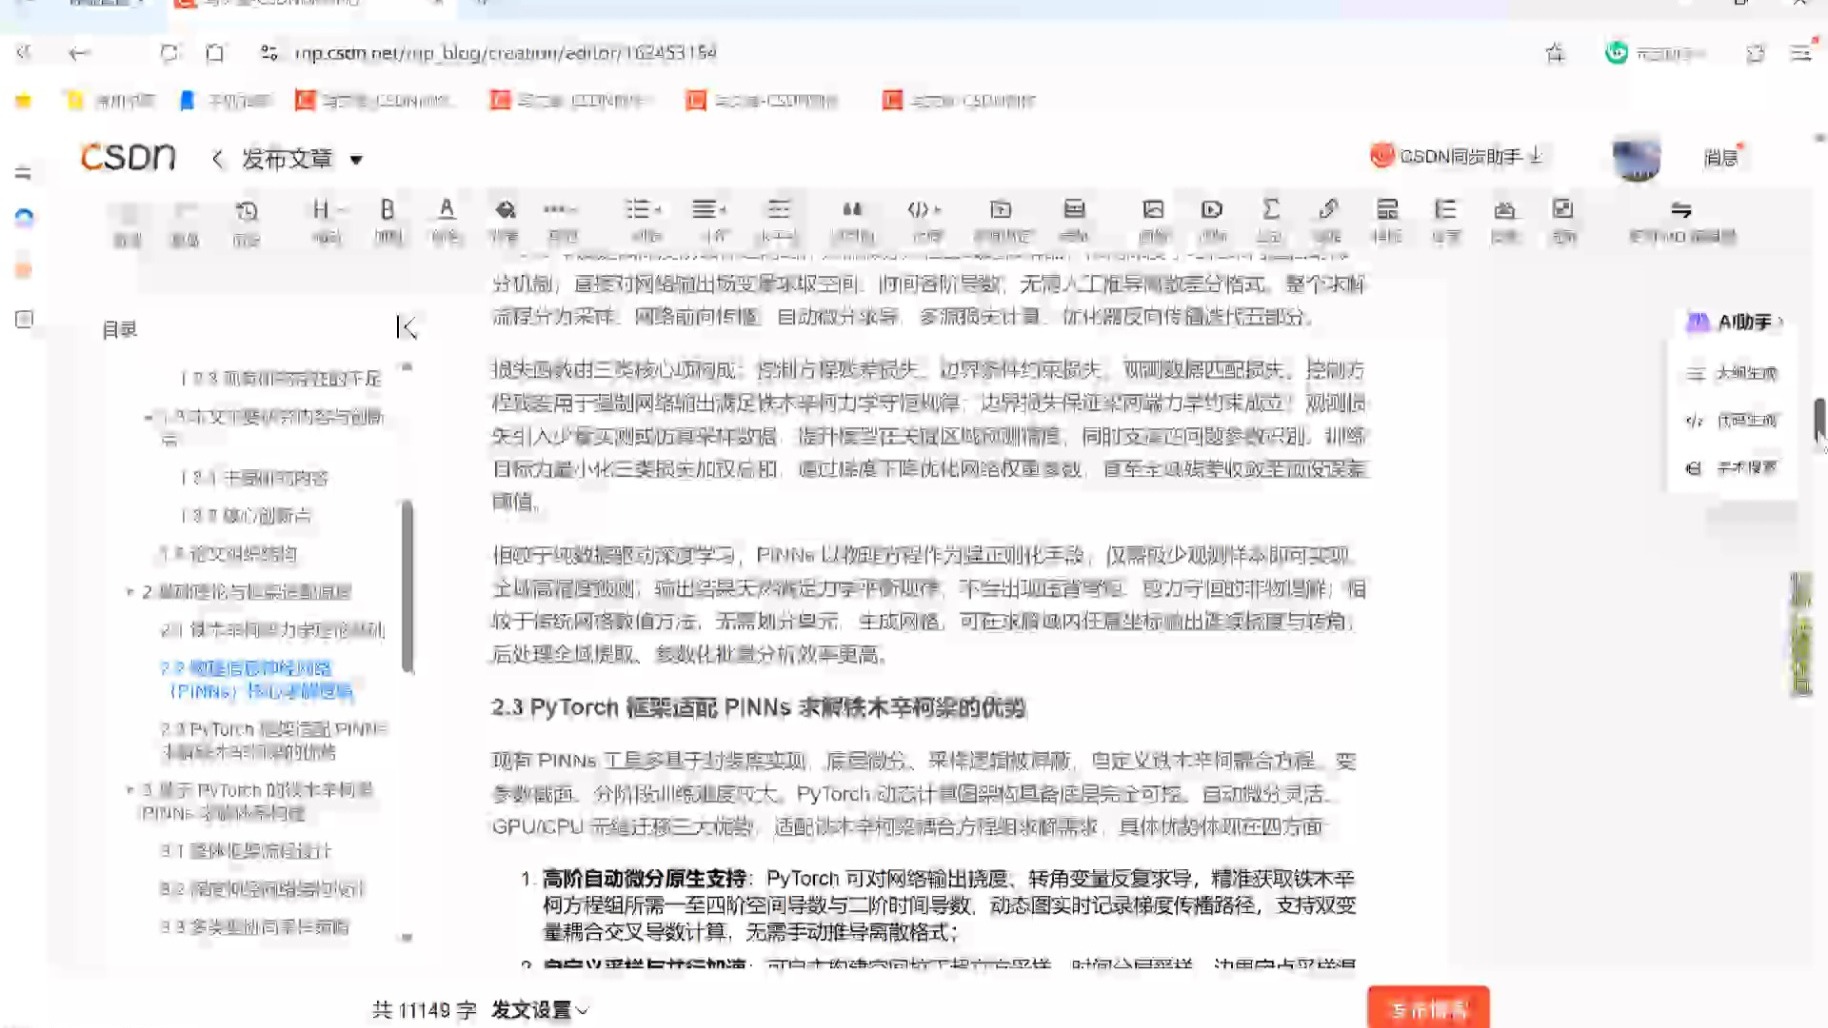Insert a table from the toolbar
This screenshot has height=1028, width=1828.
(x=1074, y=221)
